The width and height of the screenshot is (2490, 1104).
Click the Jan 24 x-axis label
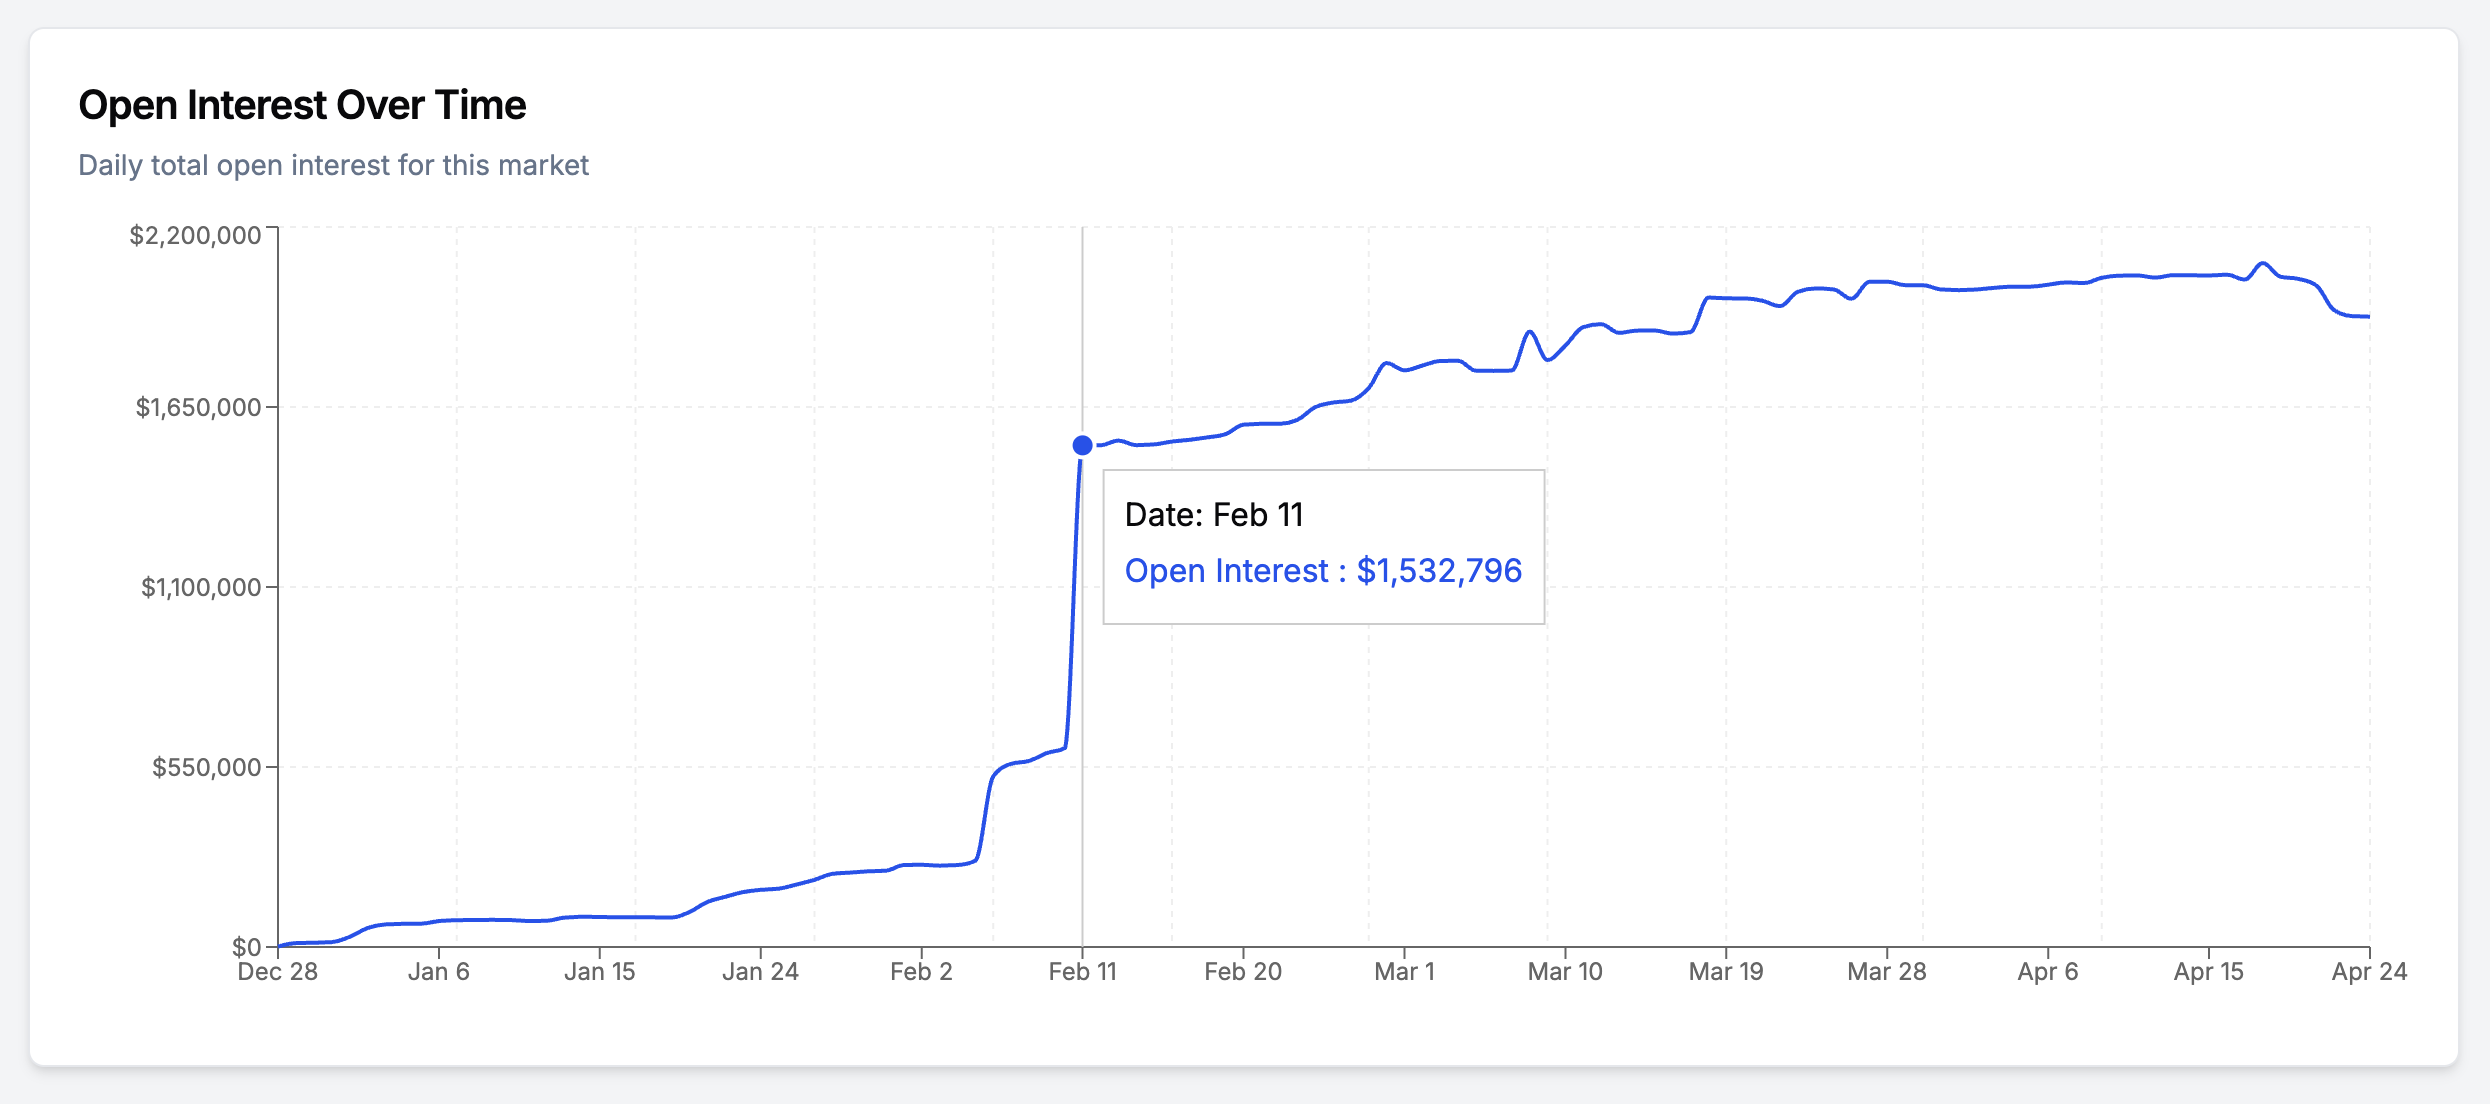(x=760, y=971)
